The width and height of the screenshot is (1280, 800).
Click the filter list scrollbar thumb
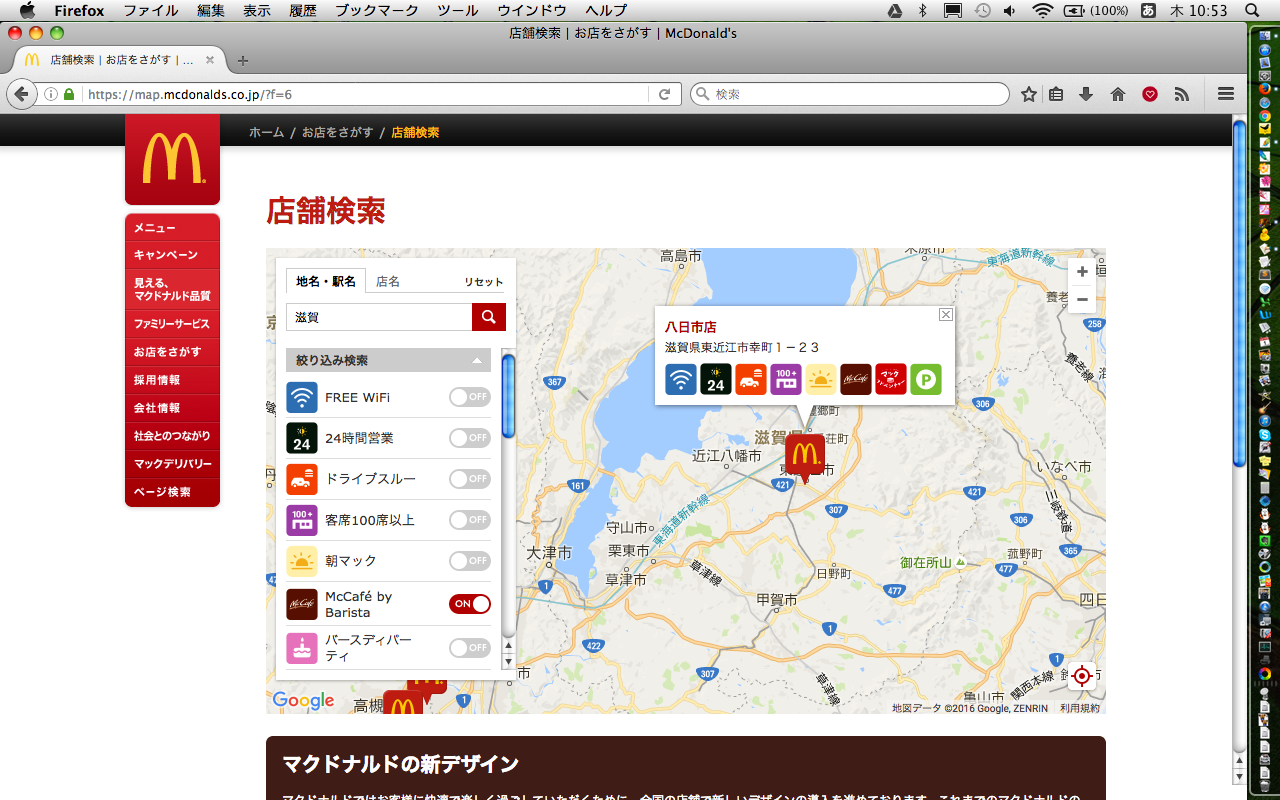(x=508, y=396)
